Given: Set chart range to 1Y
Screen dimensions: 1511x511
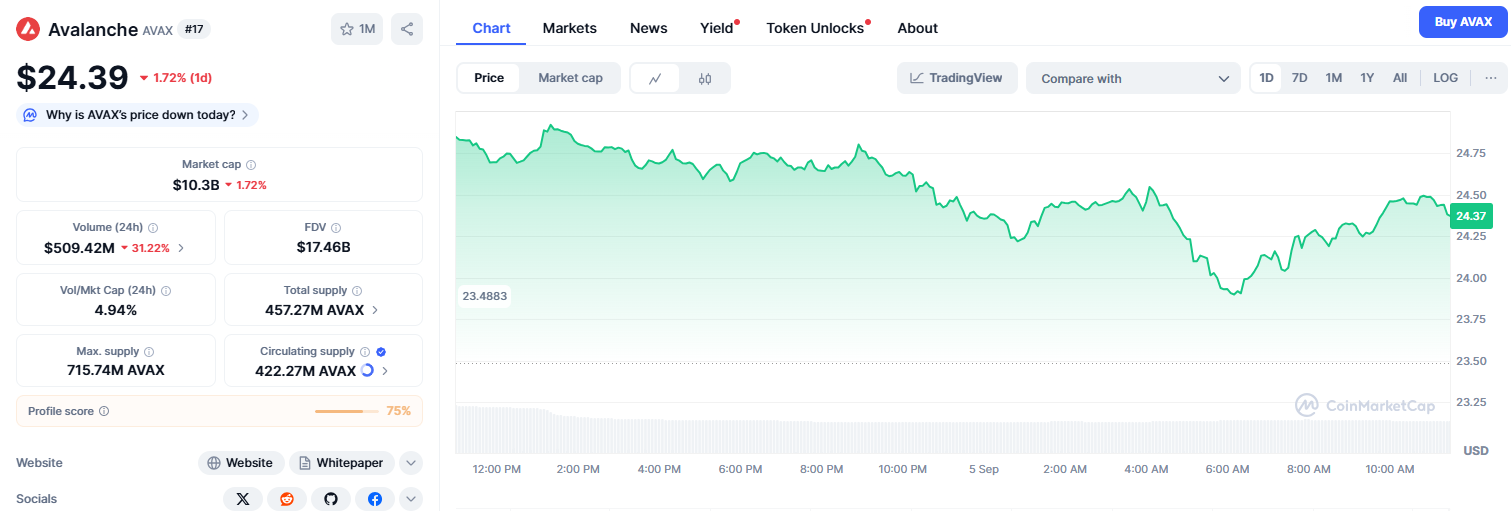Looking at the screenshot, I should click(1367, 78).
